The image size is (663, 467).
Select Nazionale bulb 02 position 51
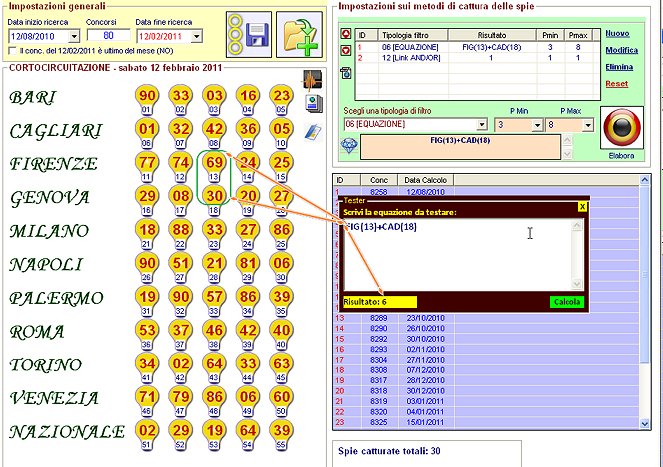click(147, 434)
